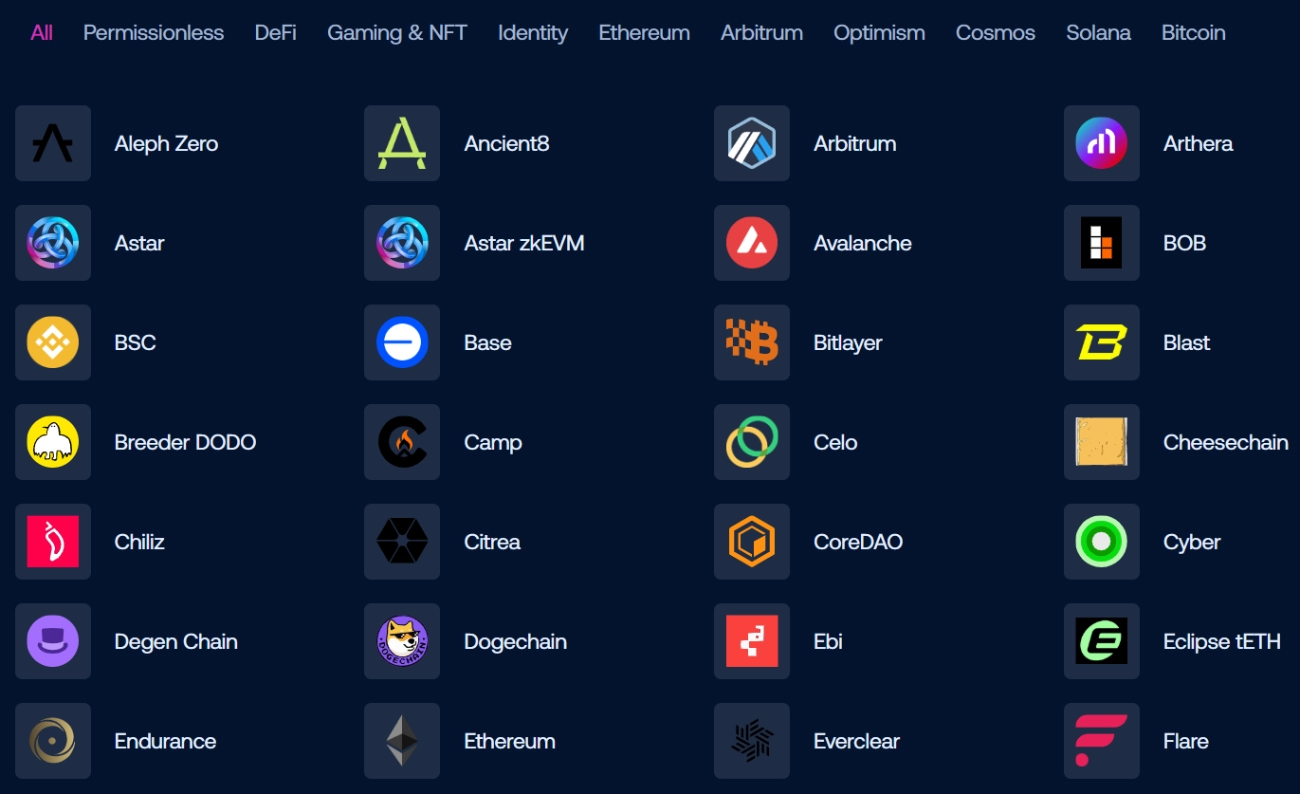This screenshot has height=794, width=1300.
Task: Open the Cheesechain label
Action: tap(1226, 442)
